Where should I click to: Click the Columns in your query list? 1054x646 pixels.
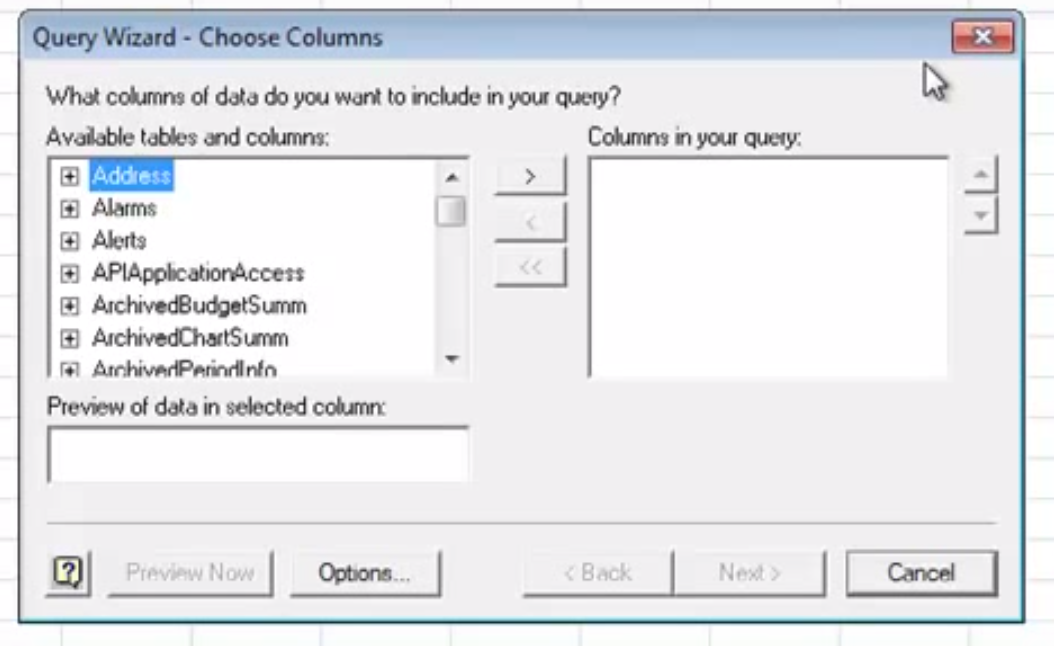768,267
